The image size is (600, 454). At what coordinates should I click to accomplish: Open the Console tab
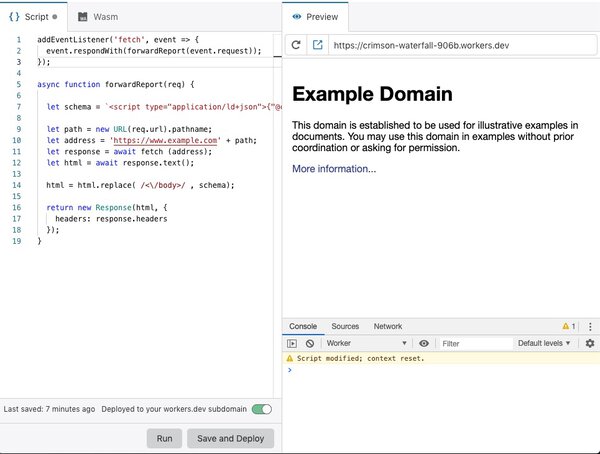pos(303,327)
